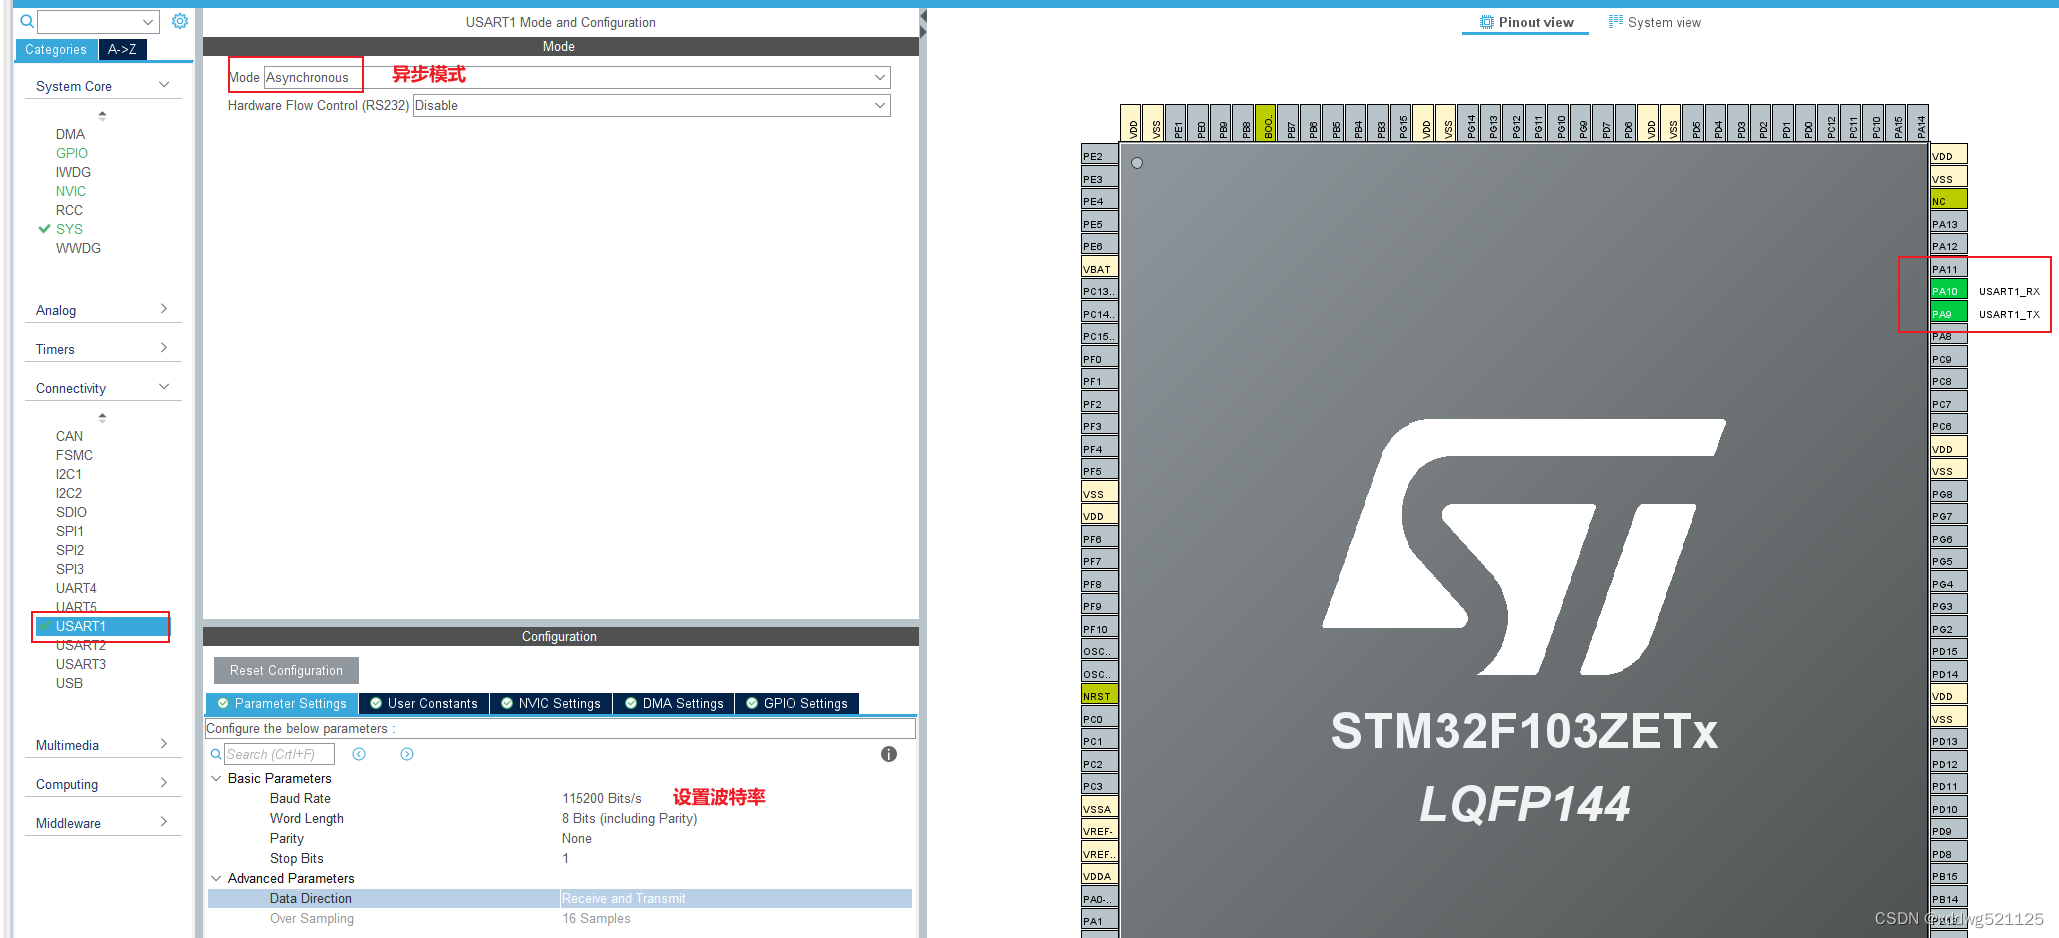Open the settings gear icon near search
Image resolution: width=2059 pixels, height=938 pixels.
(180, 21)
